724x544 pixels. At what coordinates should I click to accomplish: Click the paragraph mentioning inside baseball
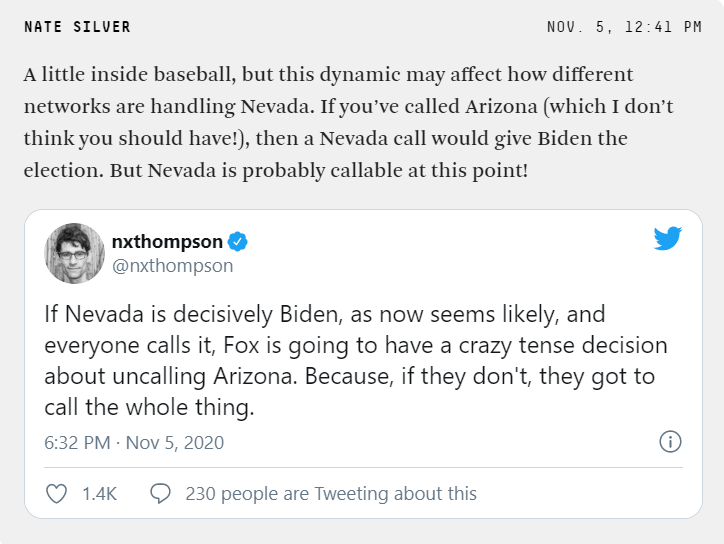pos(348,122)
